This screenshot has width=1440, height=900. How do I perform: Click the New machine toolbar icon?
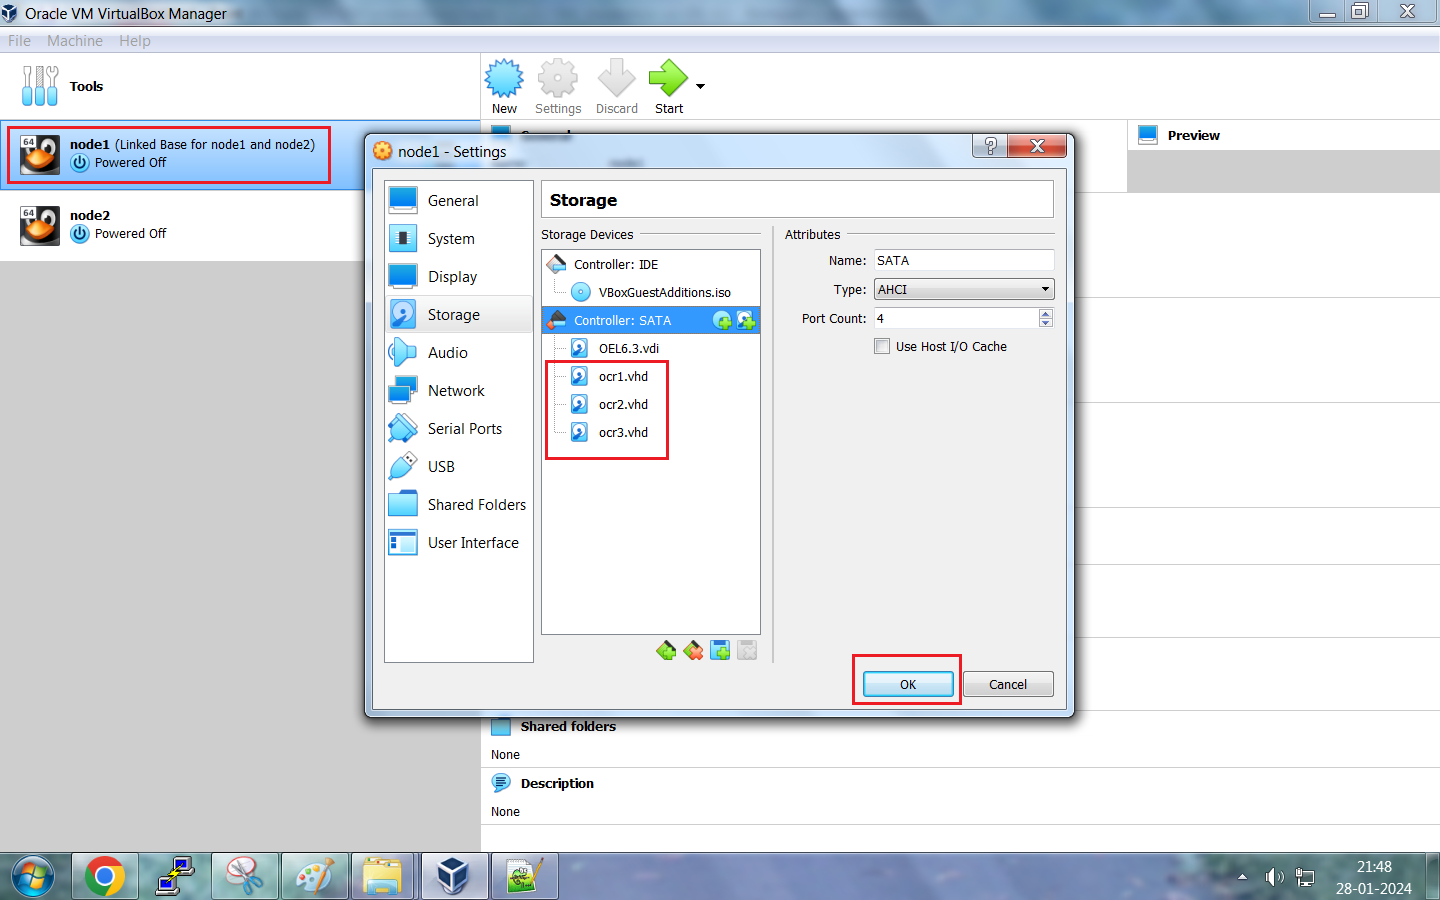(504, 87)
